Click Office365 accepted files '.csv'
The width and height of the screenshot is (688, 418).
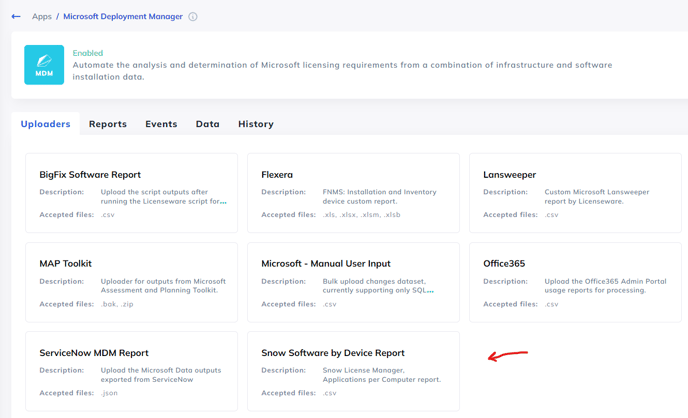[552, 304]
